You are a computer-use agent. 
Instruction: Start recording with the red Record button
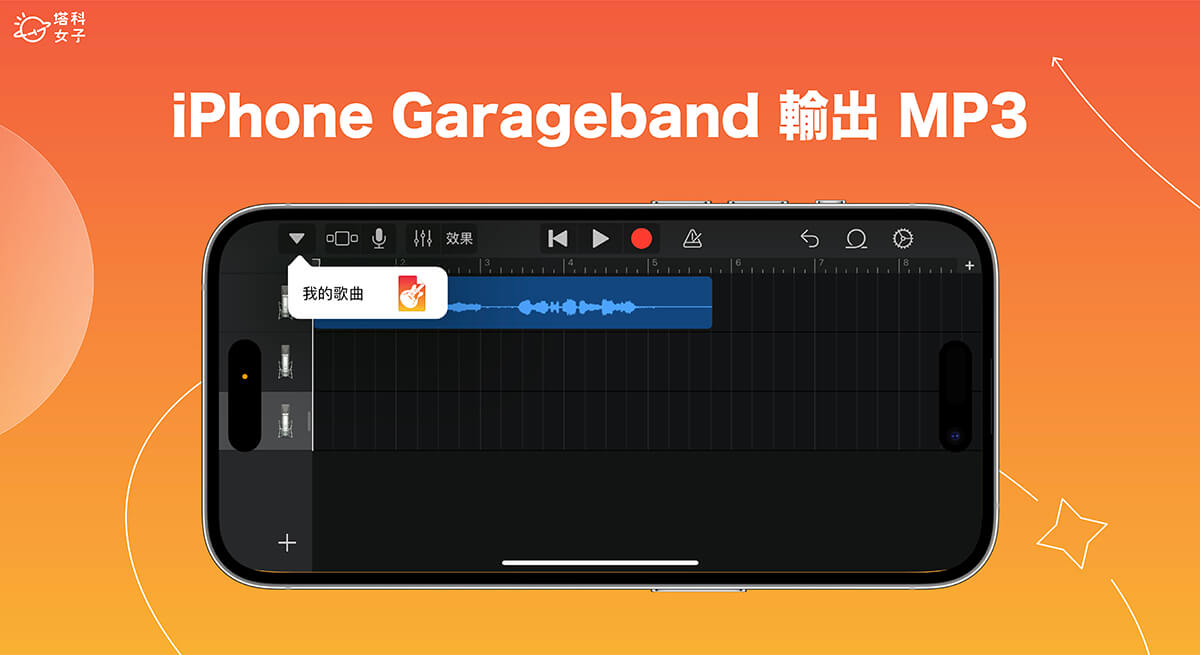point(641,238)
